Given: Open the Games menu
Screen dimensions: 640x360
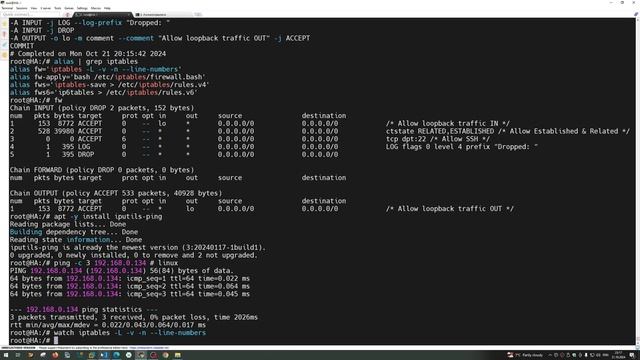Looking at the screenshot, I should click(x=69, y=8).
